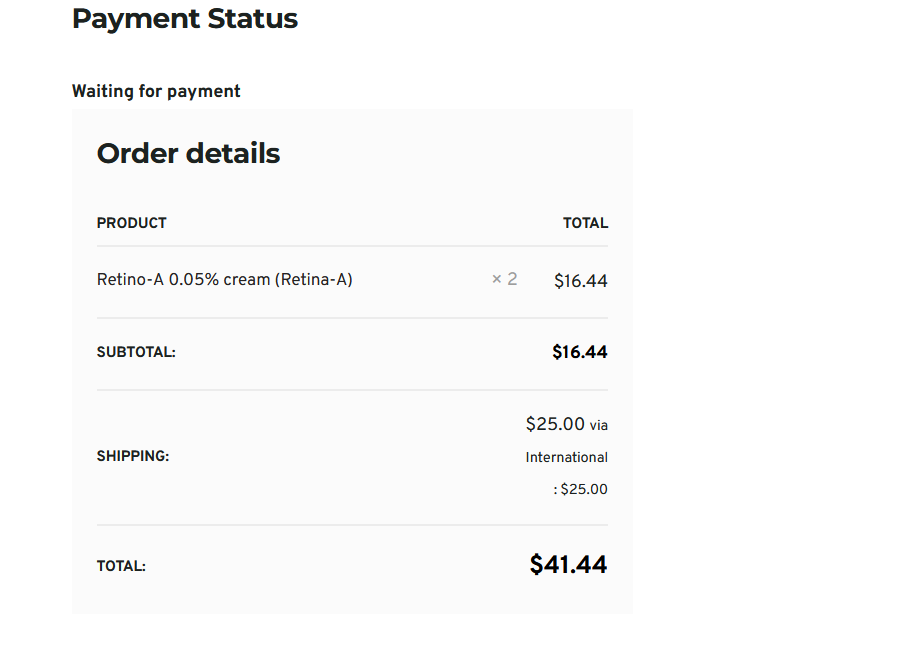Click the Payment Status heading
The image size is (909, 664).
pyautogui.click(x=185, y=19)
